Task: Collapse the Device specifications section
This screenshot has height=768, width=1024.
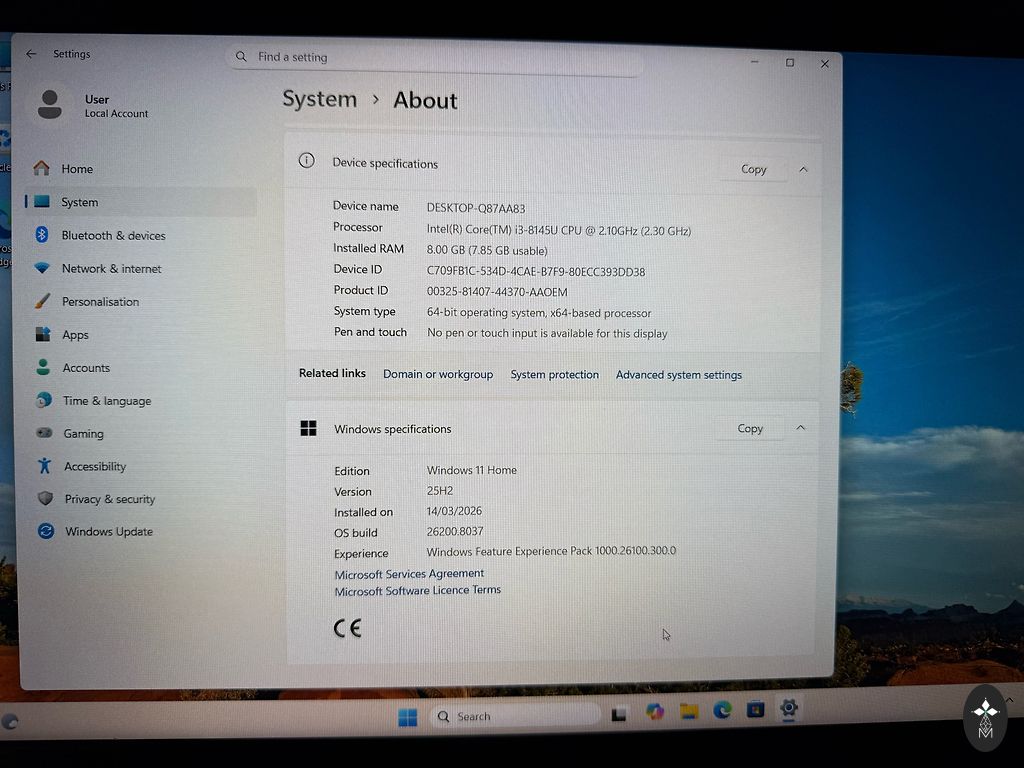Action: tap(803, 169)
